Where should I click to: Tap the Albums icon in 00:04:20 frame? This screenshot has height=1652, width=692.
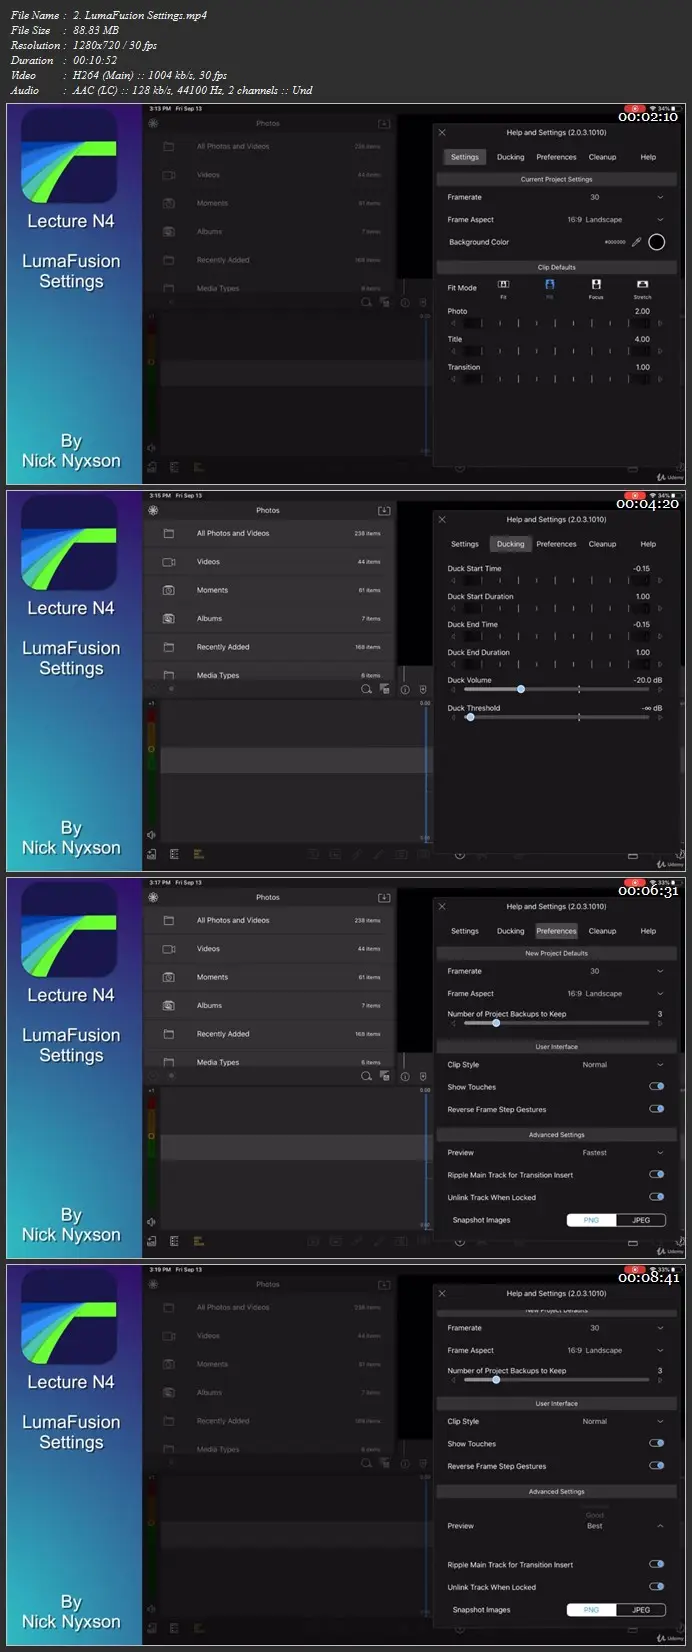169,619
